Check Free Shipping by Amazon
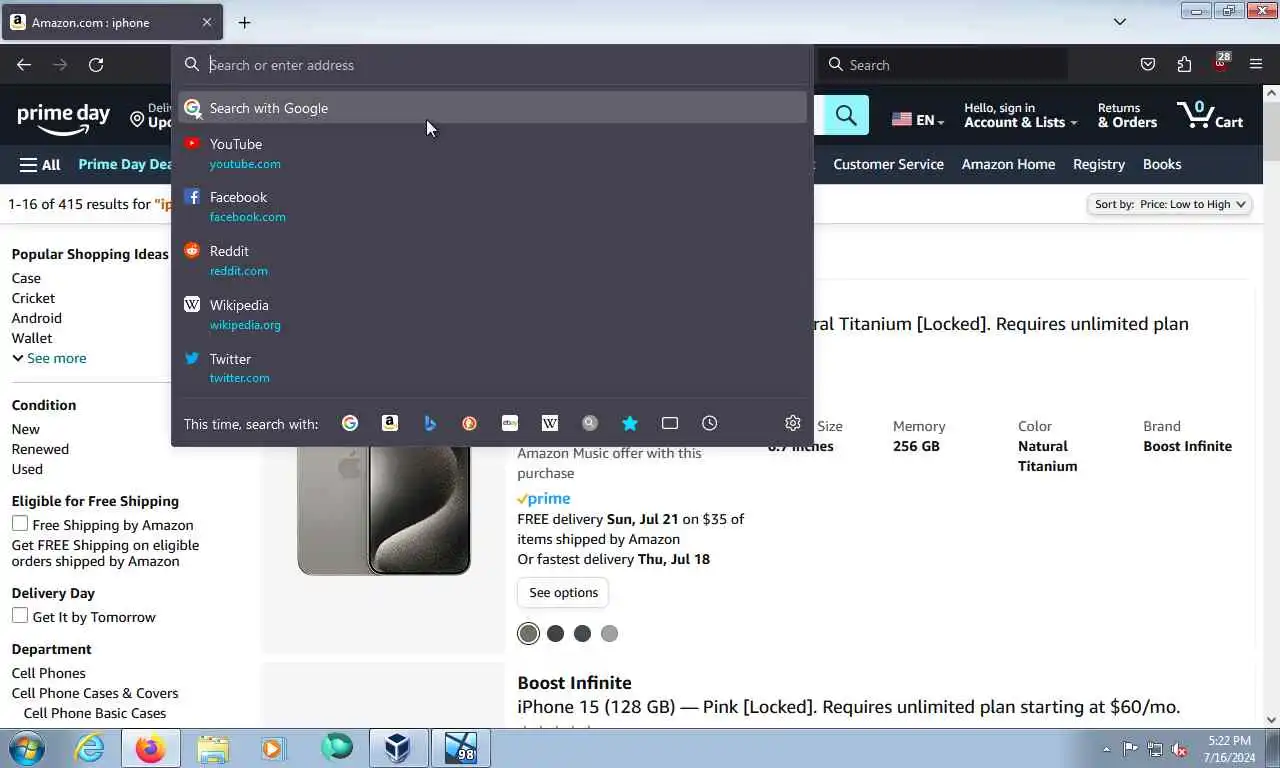Image resolution: width=1280 pixels, height=768 pixels. point(20,523)
